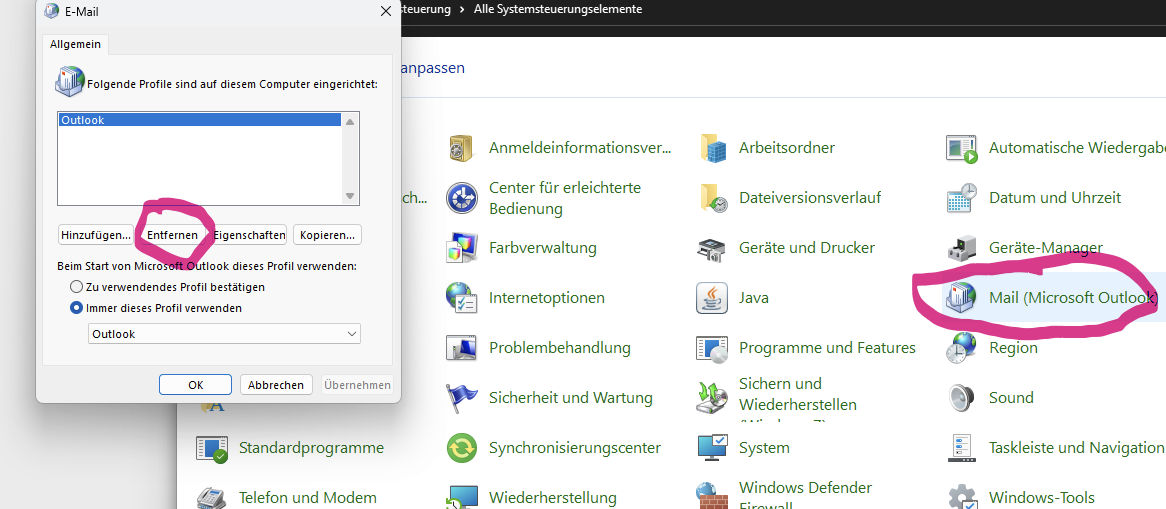Open Synchronisierungscenter link text
Image resolution: width=1166 pixels, height=509 pixels.
pos(575,448)
